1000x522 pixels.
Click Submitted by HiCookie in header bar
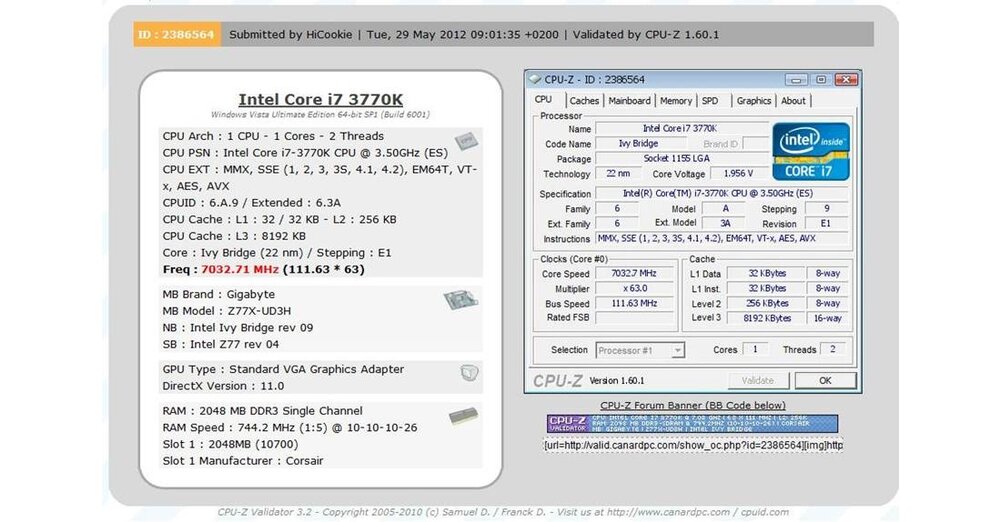click(x=290, y=34)
